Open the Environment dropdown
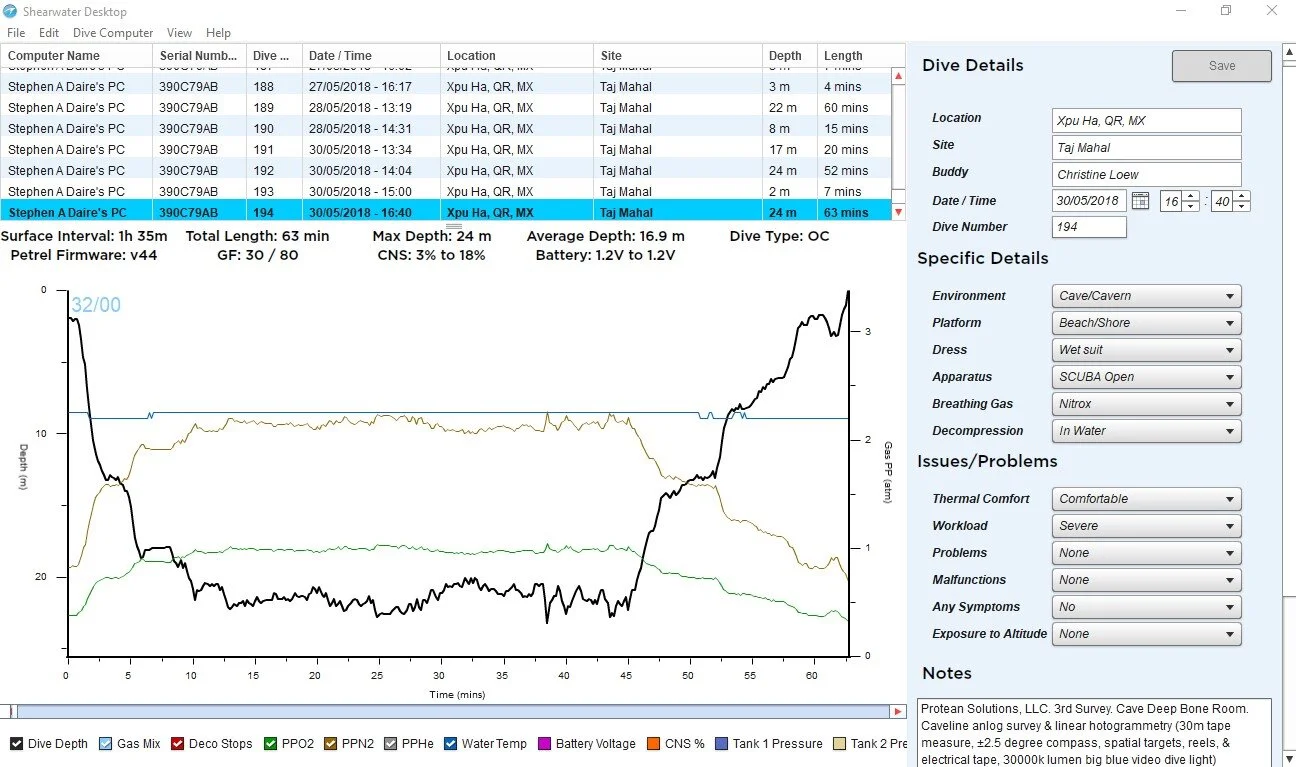1296x767 pixels. pyautogui.click(x=1146, y=296)
